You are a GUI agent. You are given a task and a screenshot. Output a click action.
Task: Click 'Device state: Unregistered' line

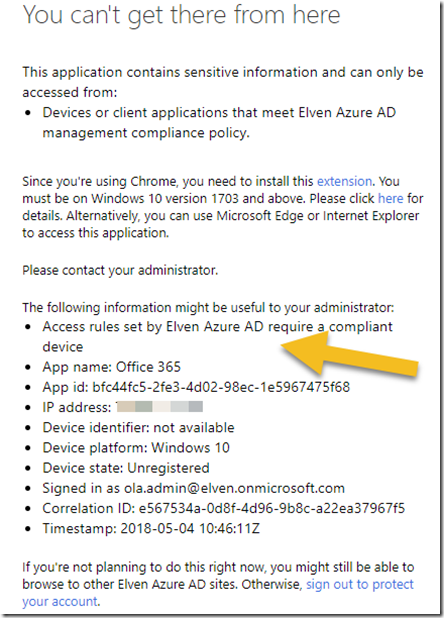[x=126, y=468]
